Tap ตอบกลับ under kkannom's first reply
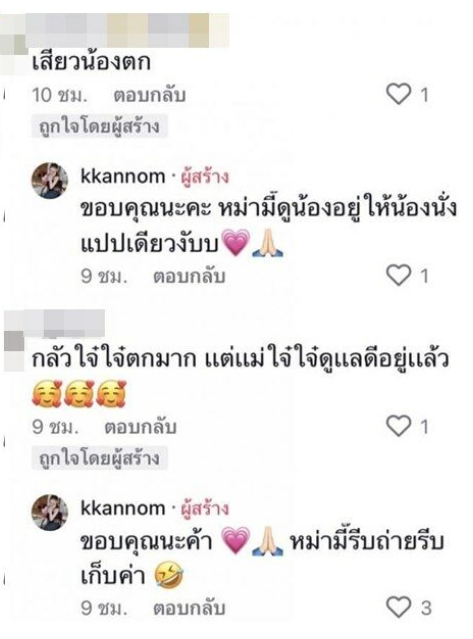Screen dimensions: 473x639 [x=189, y=276]
